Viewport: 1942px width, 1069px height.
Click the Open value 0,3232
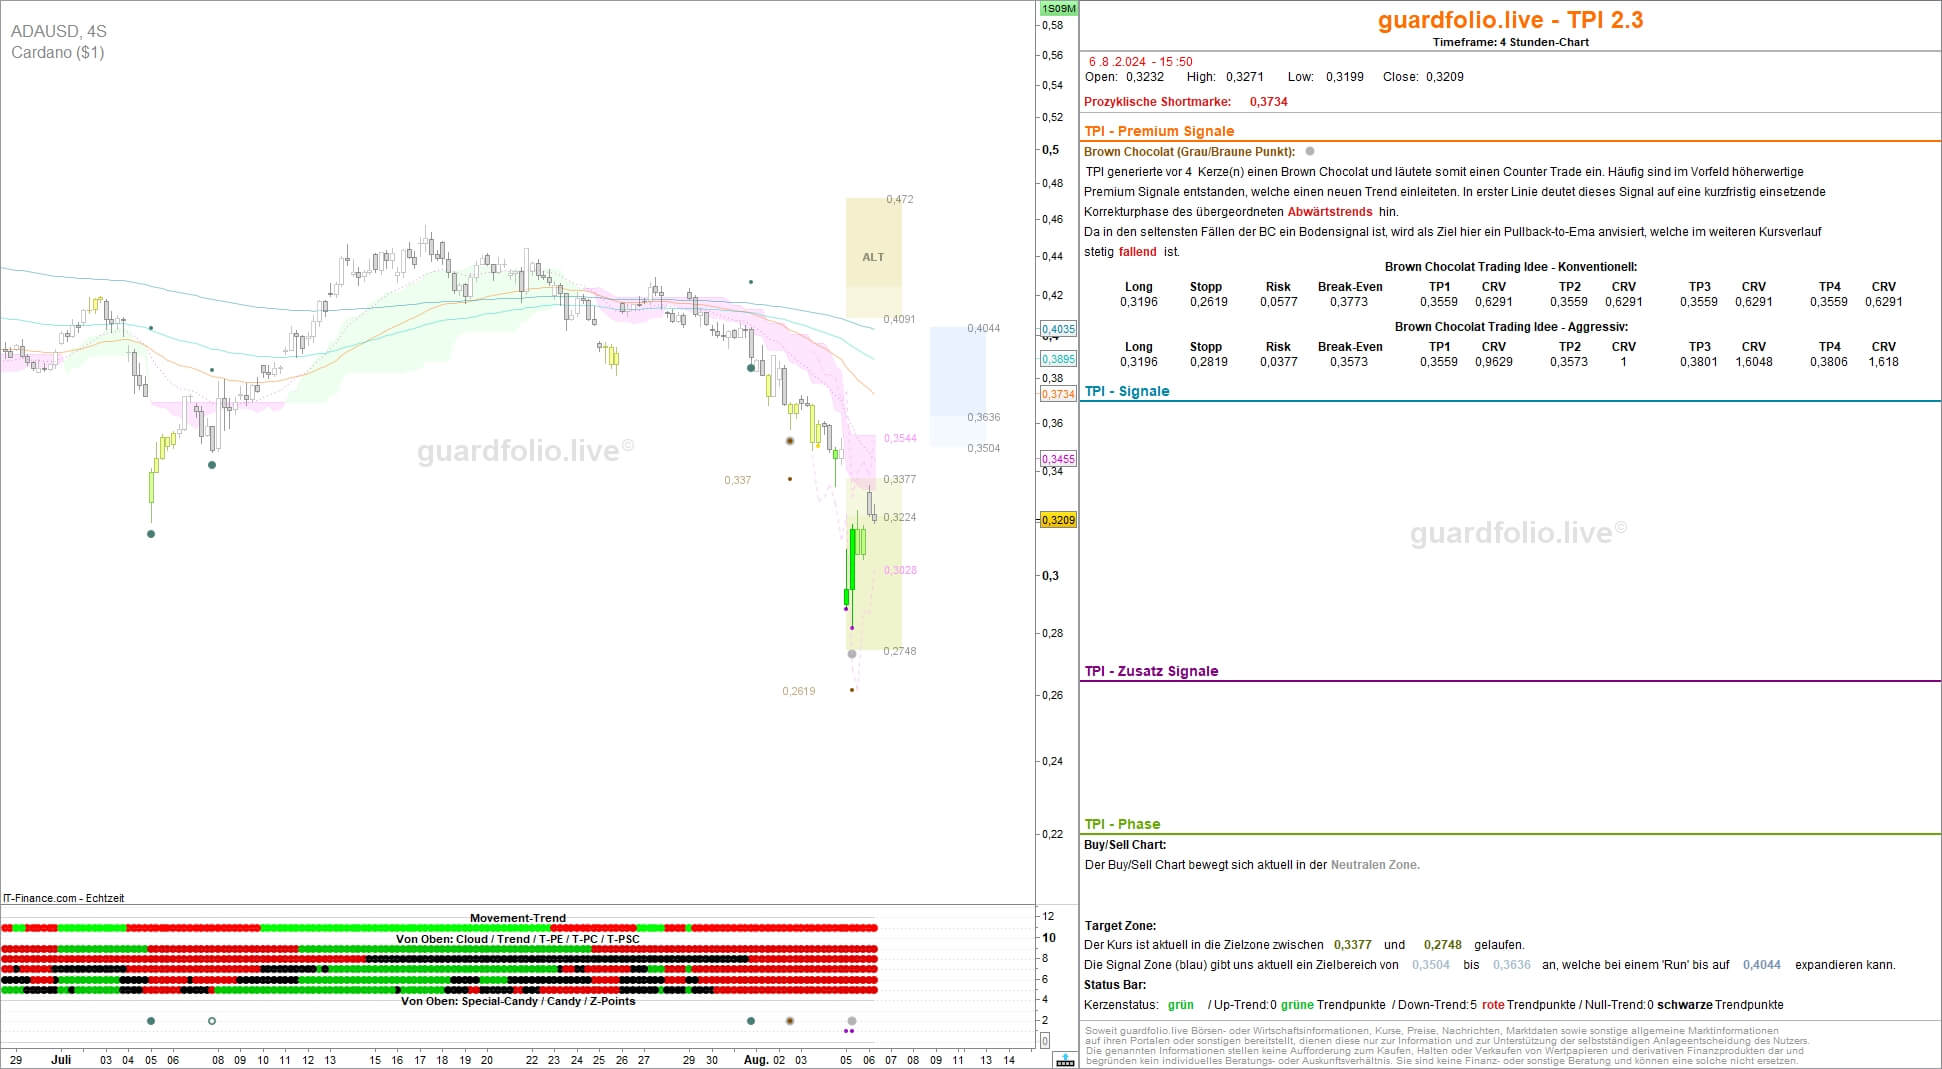[1145, 77]
